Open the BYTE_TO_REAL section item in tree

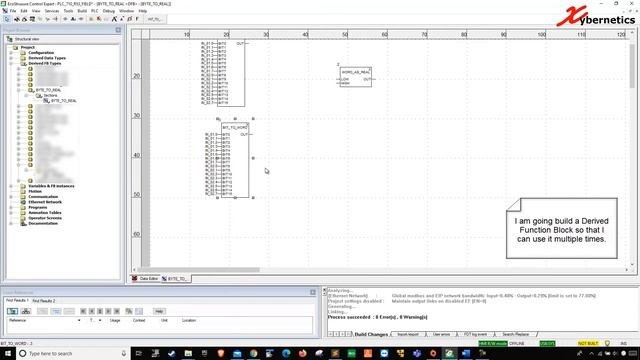63,100
